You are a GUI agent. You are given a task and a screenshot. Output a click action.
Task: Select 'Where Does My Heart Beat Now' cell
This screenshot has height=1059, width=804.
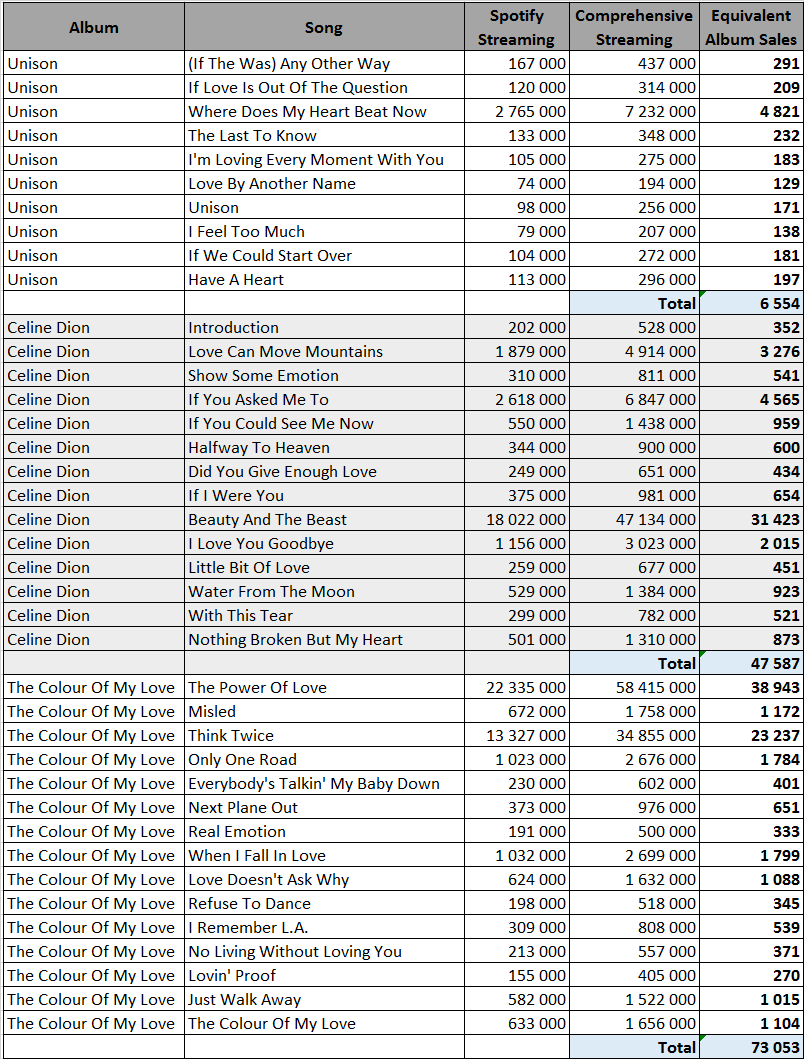[x=324, y=111]
